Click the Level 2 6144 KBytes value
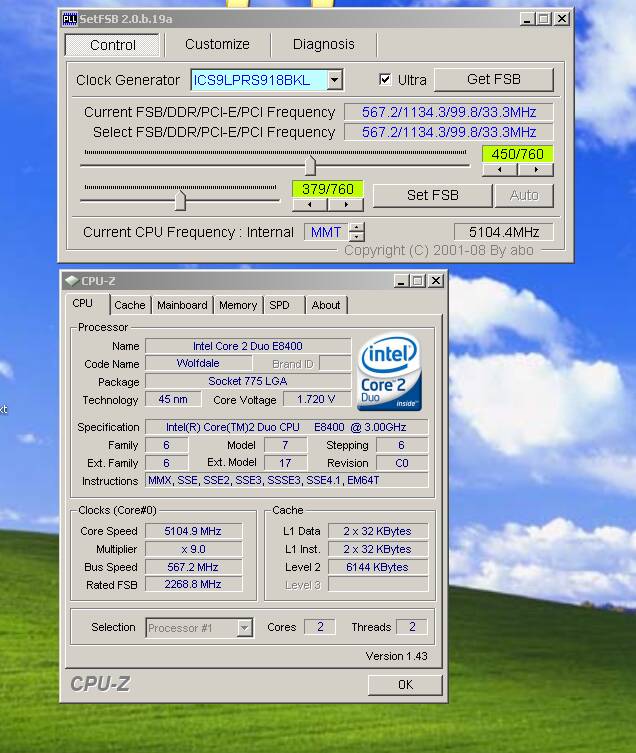The image size is (636, 753). click(x=378, y=567)
